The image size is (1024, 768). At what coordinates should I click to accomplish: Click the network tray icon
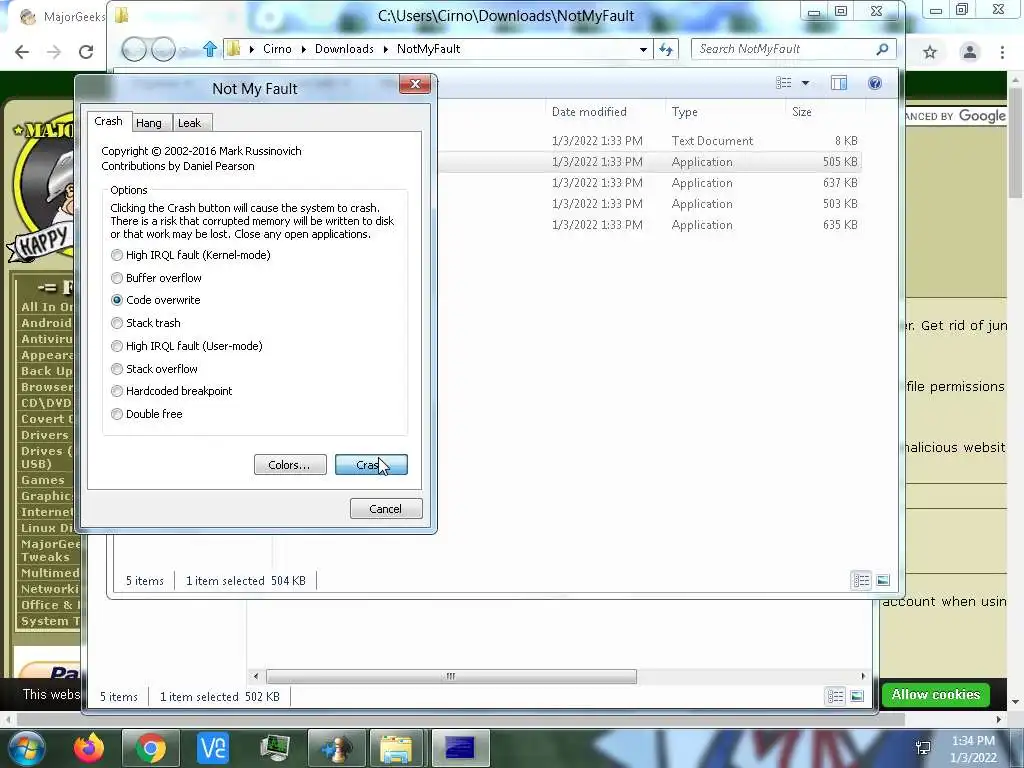[923, 748]
